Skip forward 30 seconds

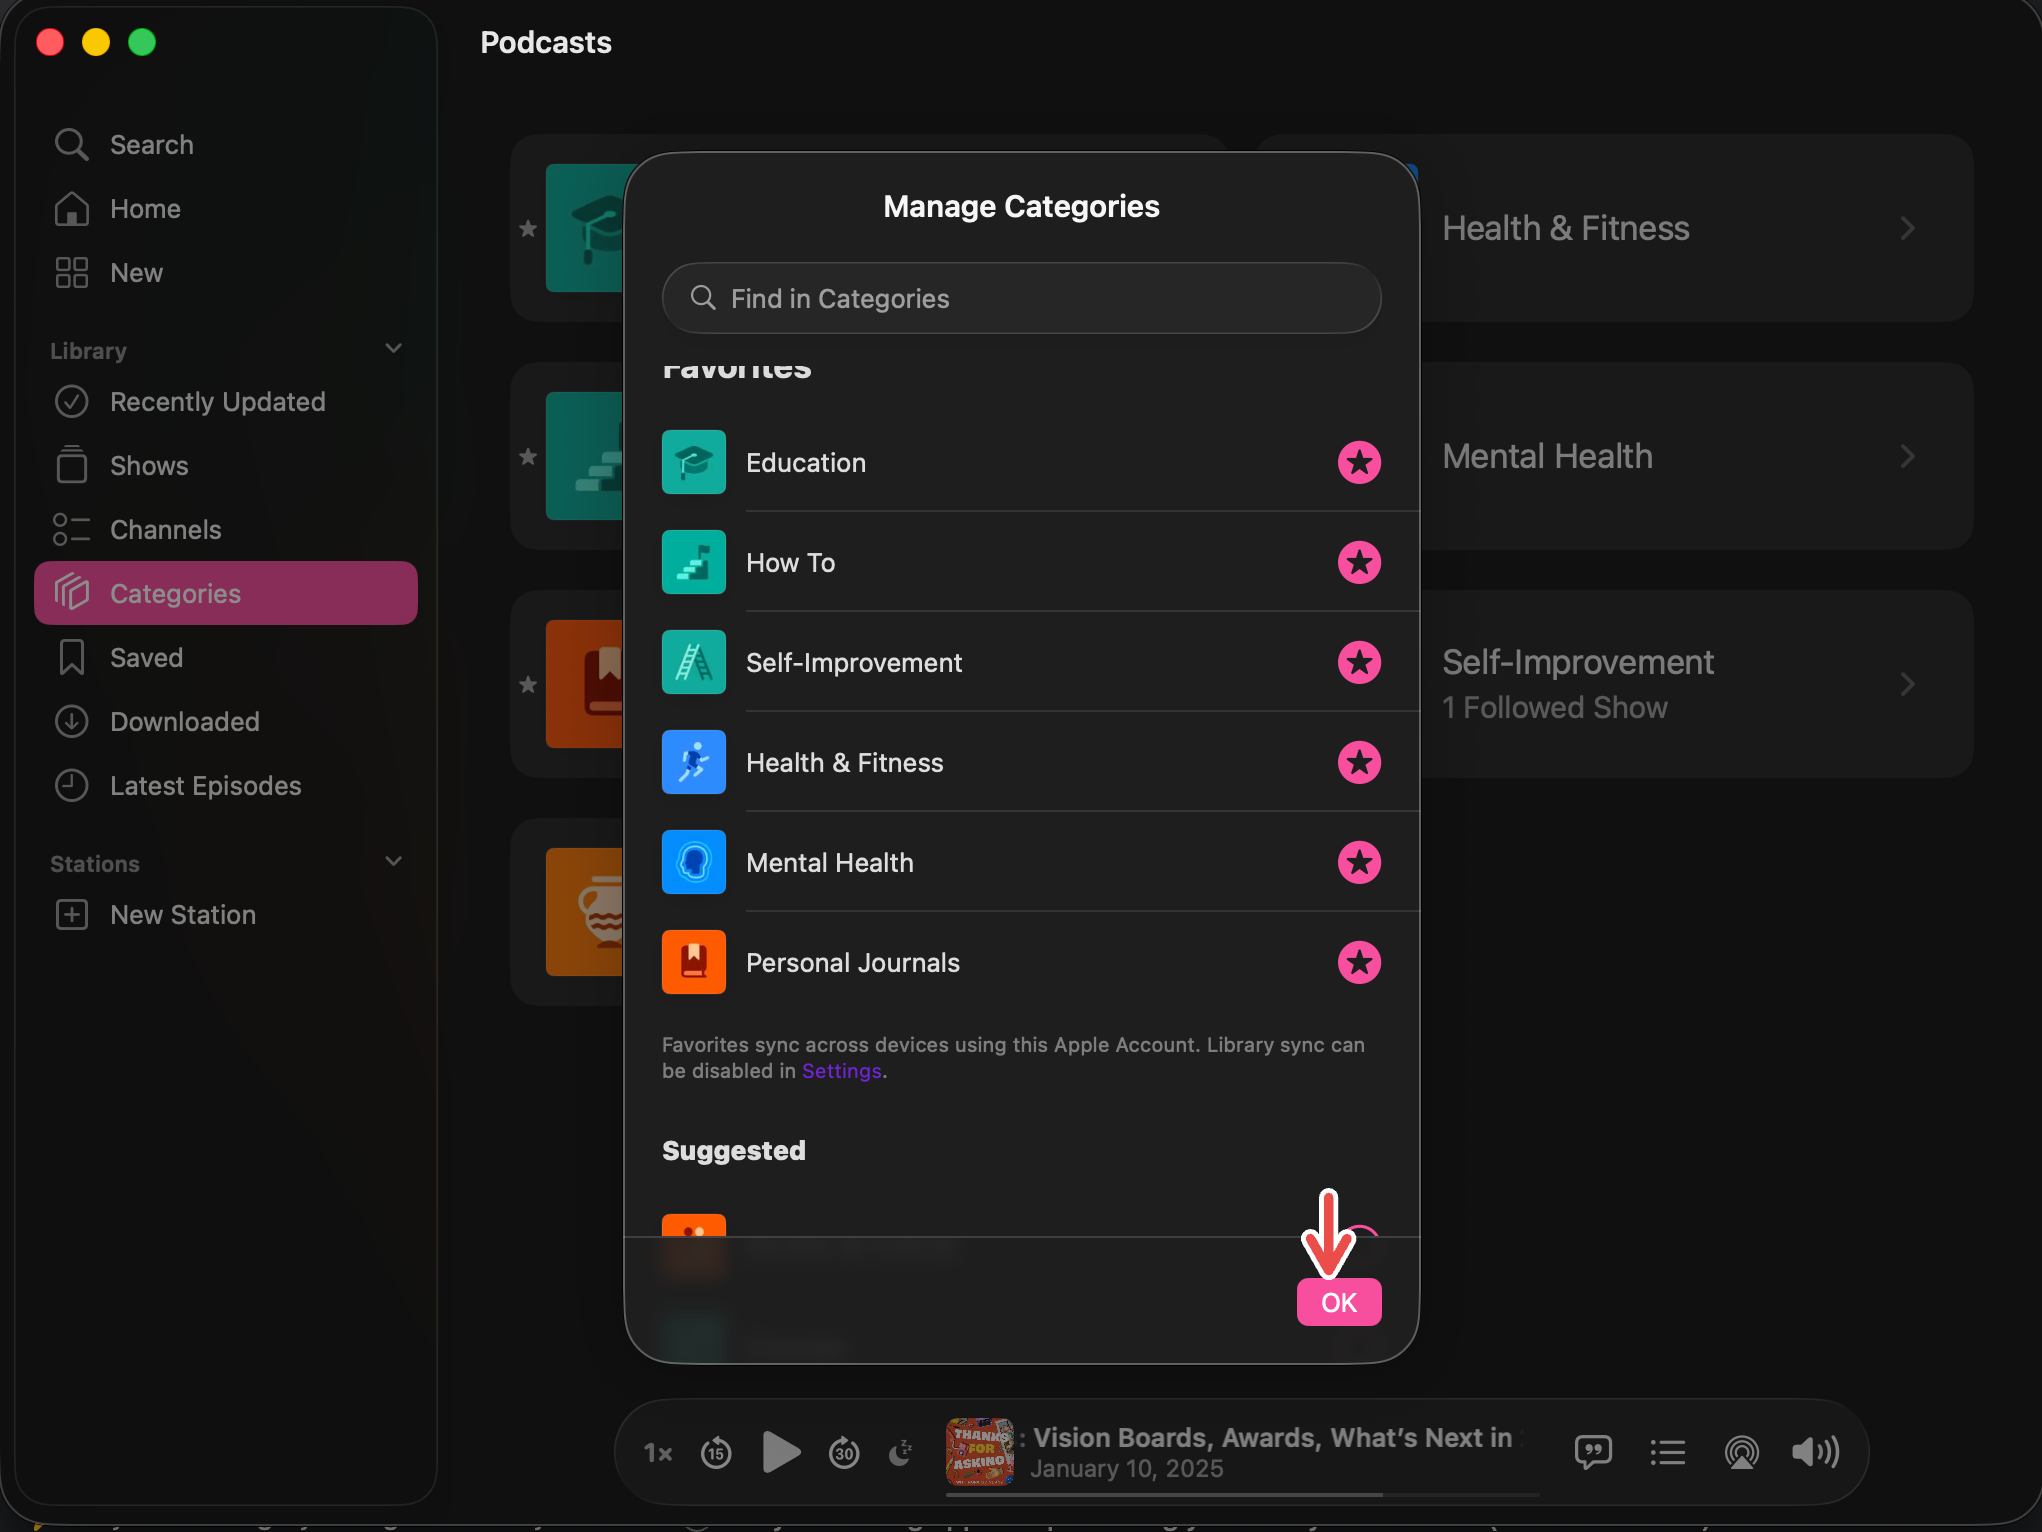point(844,1453)
